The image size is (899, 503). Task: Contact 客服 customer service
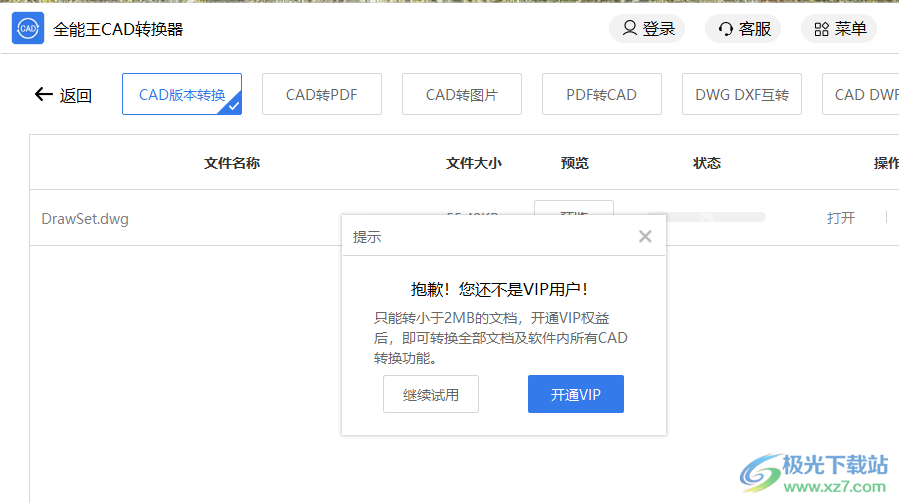[744, 29]
